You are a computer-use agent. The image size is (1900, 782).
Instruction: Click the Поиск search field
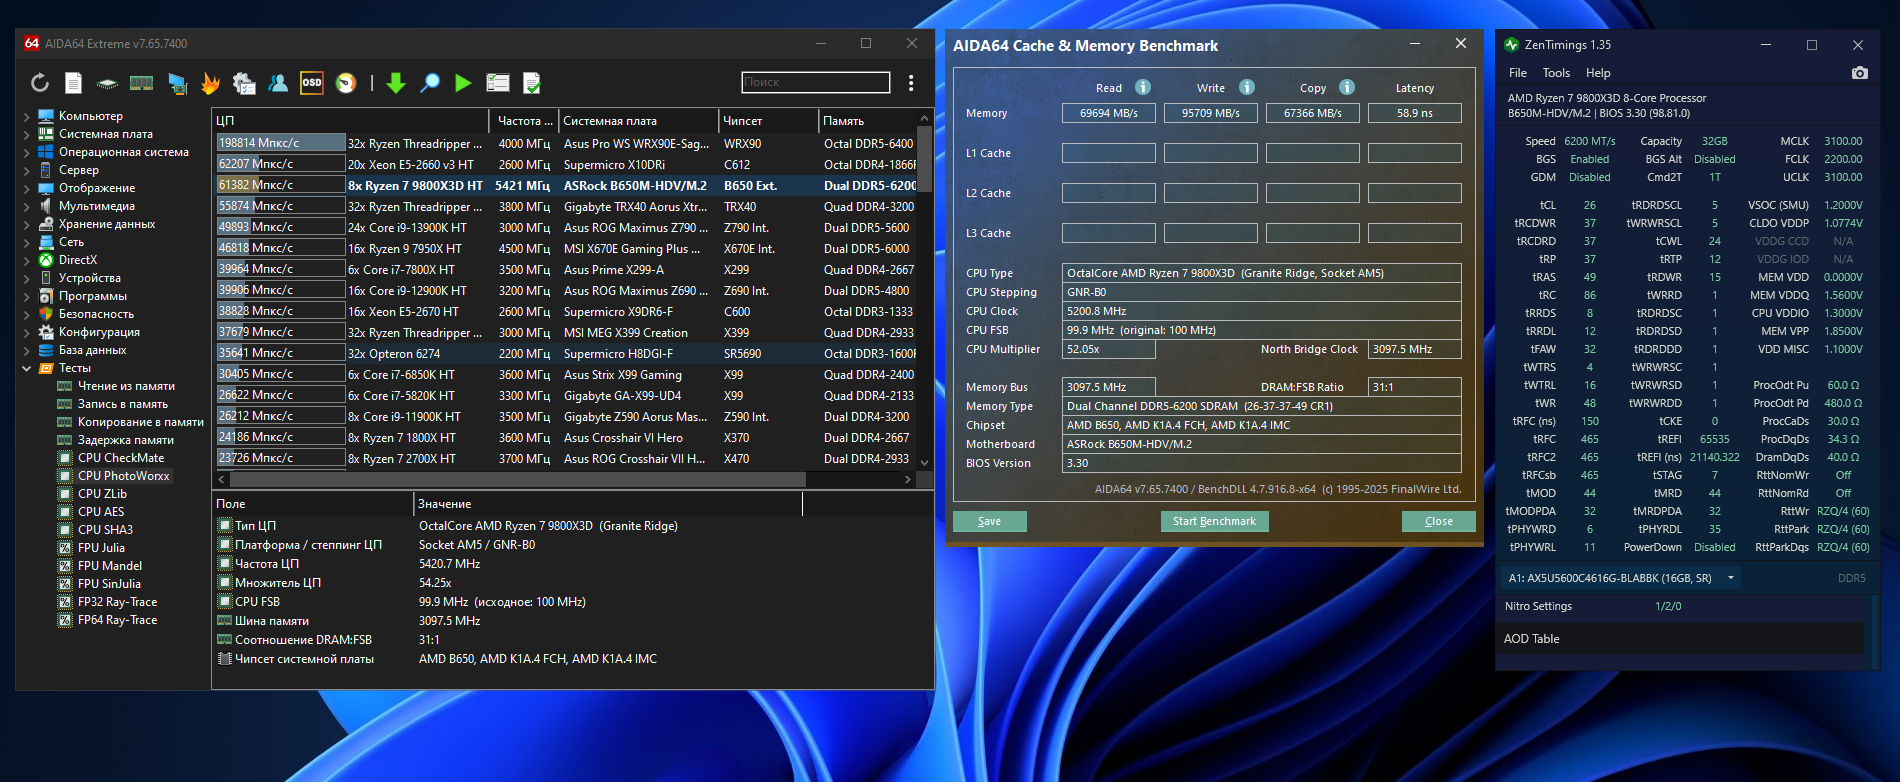click(816, 82)
